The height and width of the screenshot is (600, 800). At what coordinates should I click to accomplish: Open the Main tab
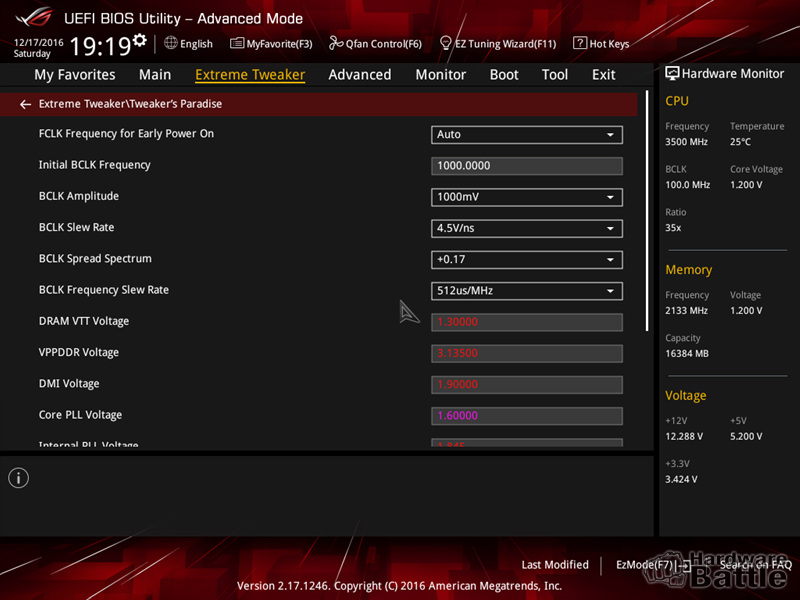[x=155, y=75]
